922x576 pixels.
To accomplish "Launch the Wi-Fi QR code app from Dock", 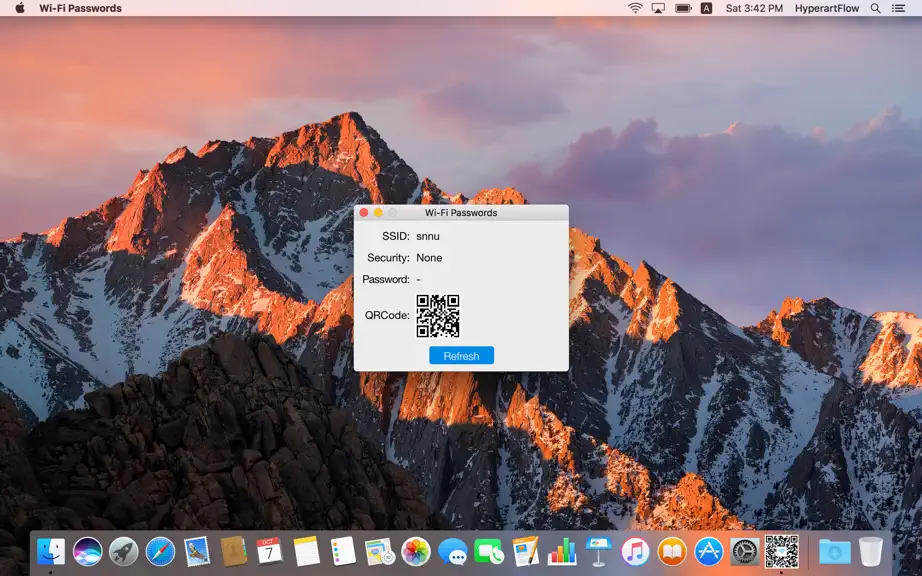I will [x=781, y=551].
